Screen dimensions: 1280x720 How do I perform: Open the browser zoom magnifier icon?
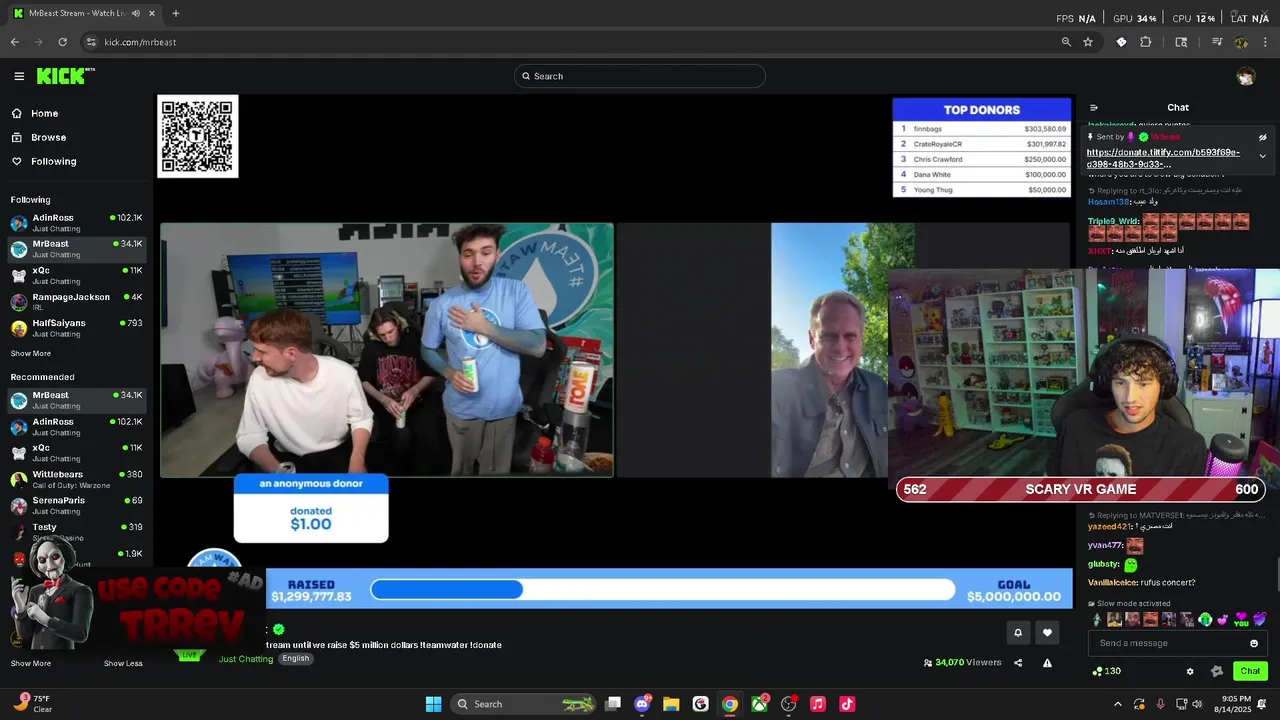(1066, 42)
